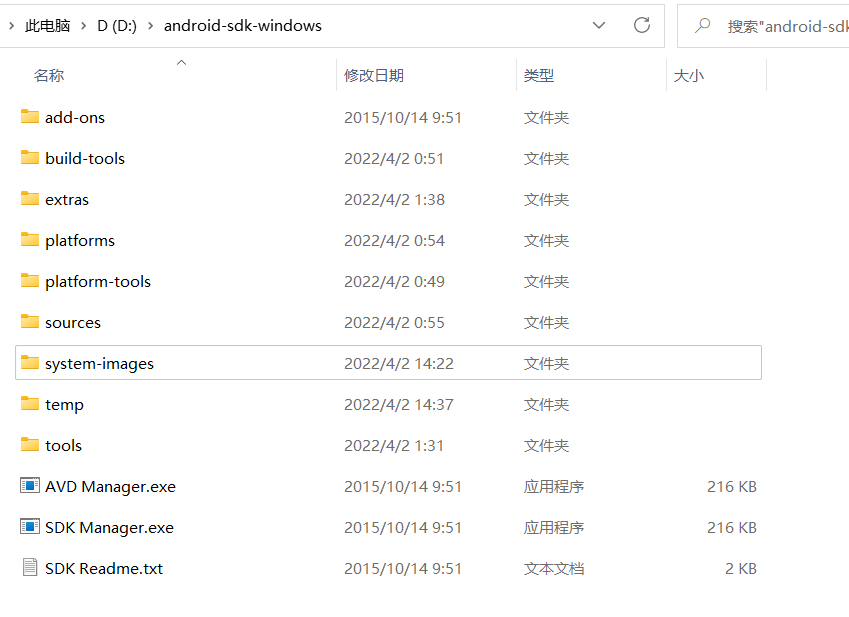The height and width of the screenshot is (617, 849).
Task: Click the platform-tools folder icon
Action: tap(30, 280)
